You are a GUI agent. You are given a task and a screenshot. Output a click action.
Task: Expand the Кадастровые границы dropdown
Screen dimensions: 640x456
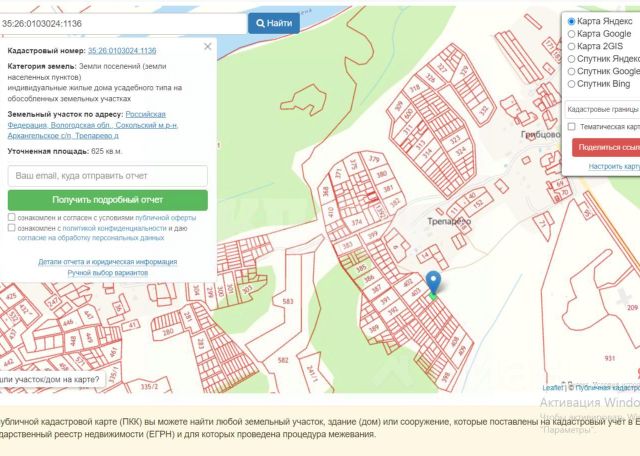point(602,109)
